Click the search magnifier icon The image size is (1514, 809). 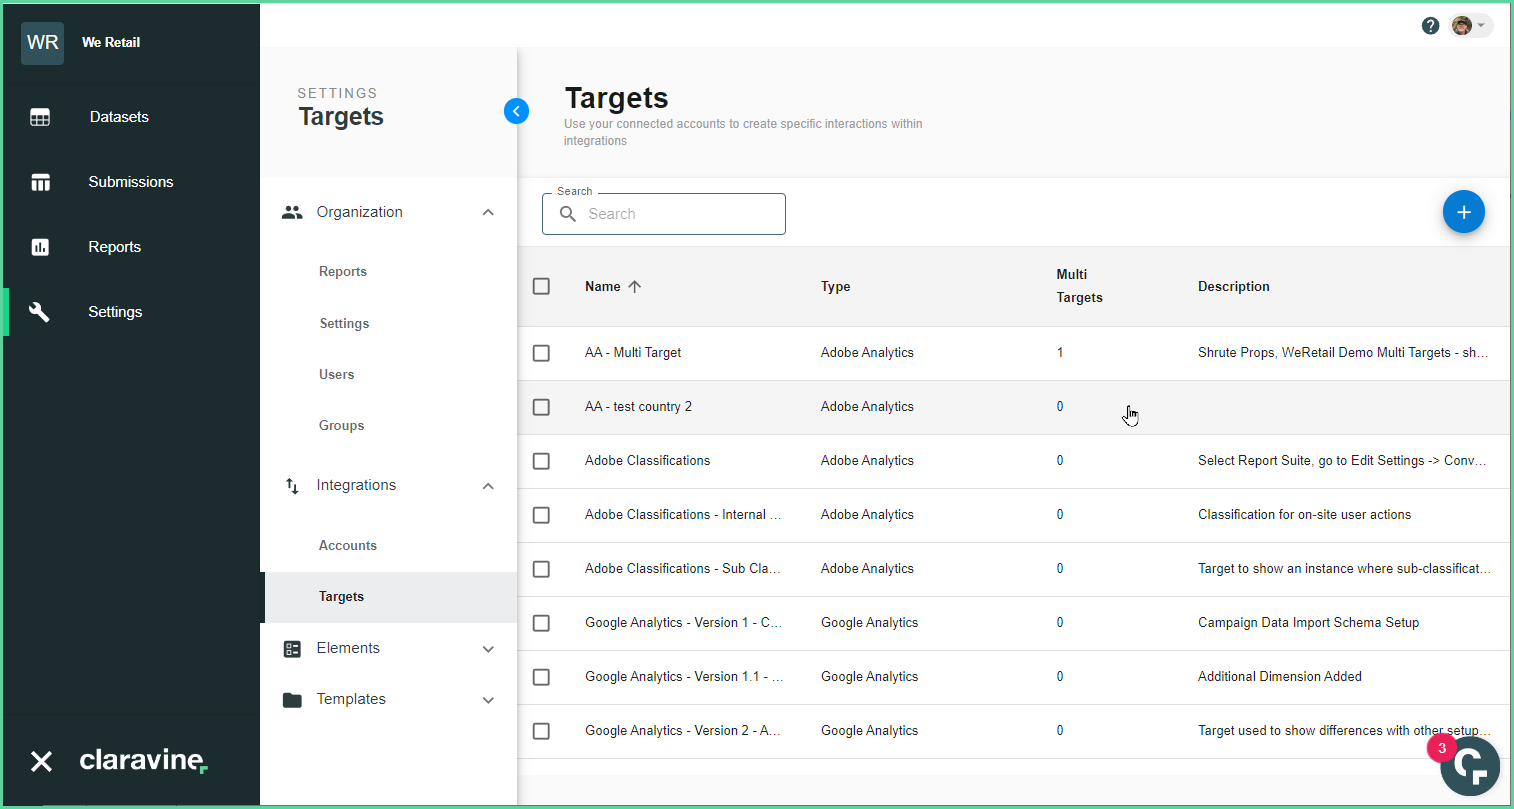(x=568, y=214)
